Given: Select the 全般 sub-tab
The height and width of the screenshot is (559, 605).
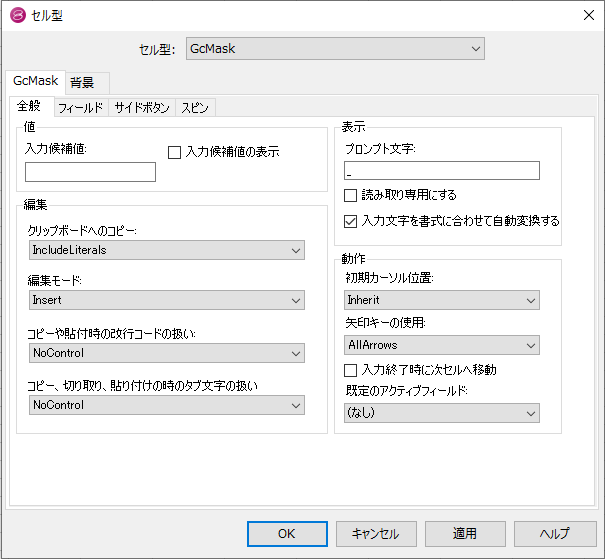Looking at the screenshot, I should click(31, 106).
